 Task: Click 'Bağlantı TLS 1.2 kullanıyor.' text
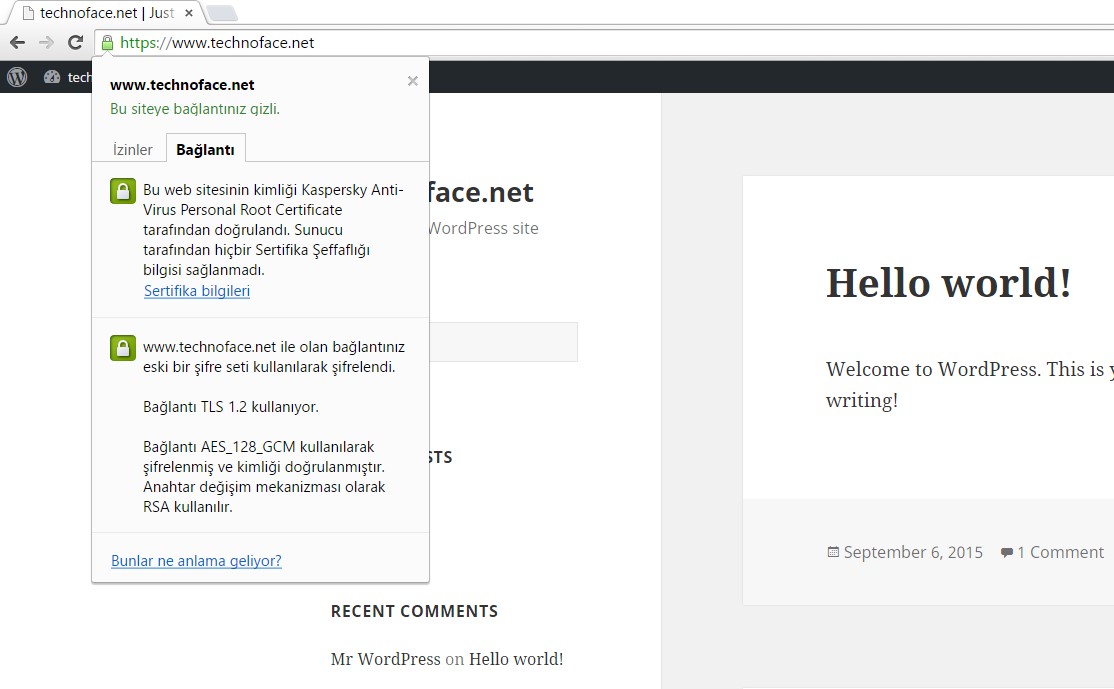[231, 406]
